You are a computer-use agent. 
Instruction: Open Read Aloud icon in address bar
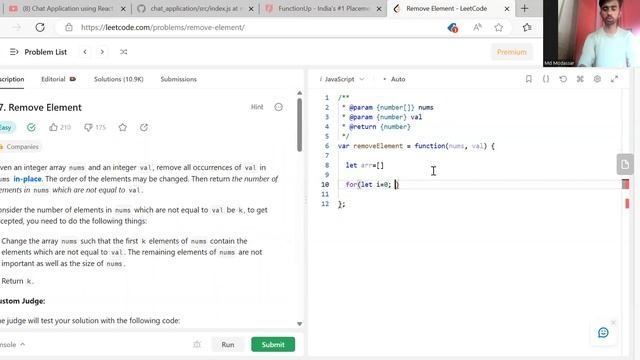pyautogui.click(x=477, y=27)
